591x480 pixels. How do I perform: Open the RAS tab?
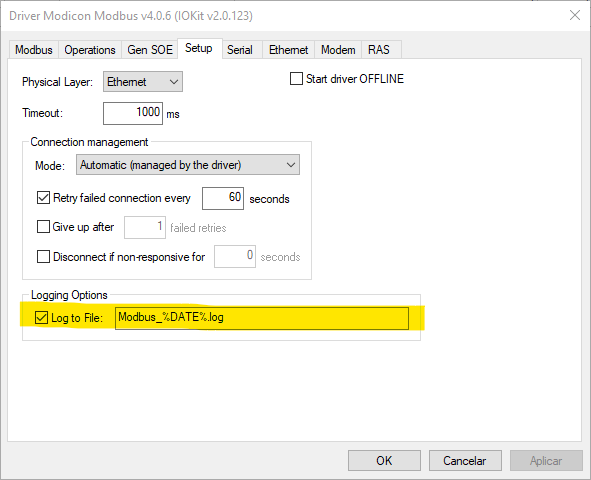[379, 50]
